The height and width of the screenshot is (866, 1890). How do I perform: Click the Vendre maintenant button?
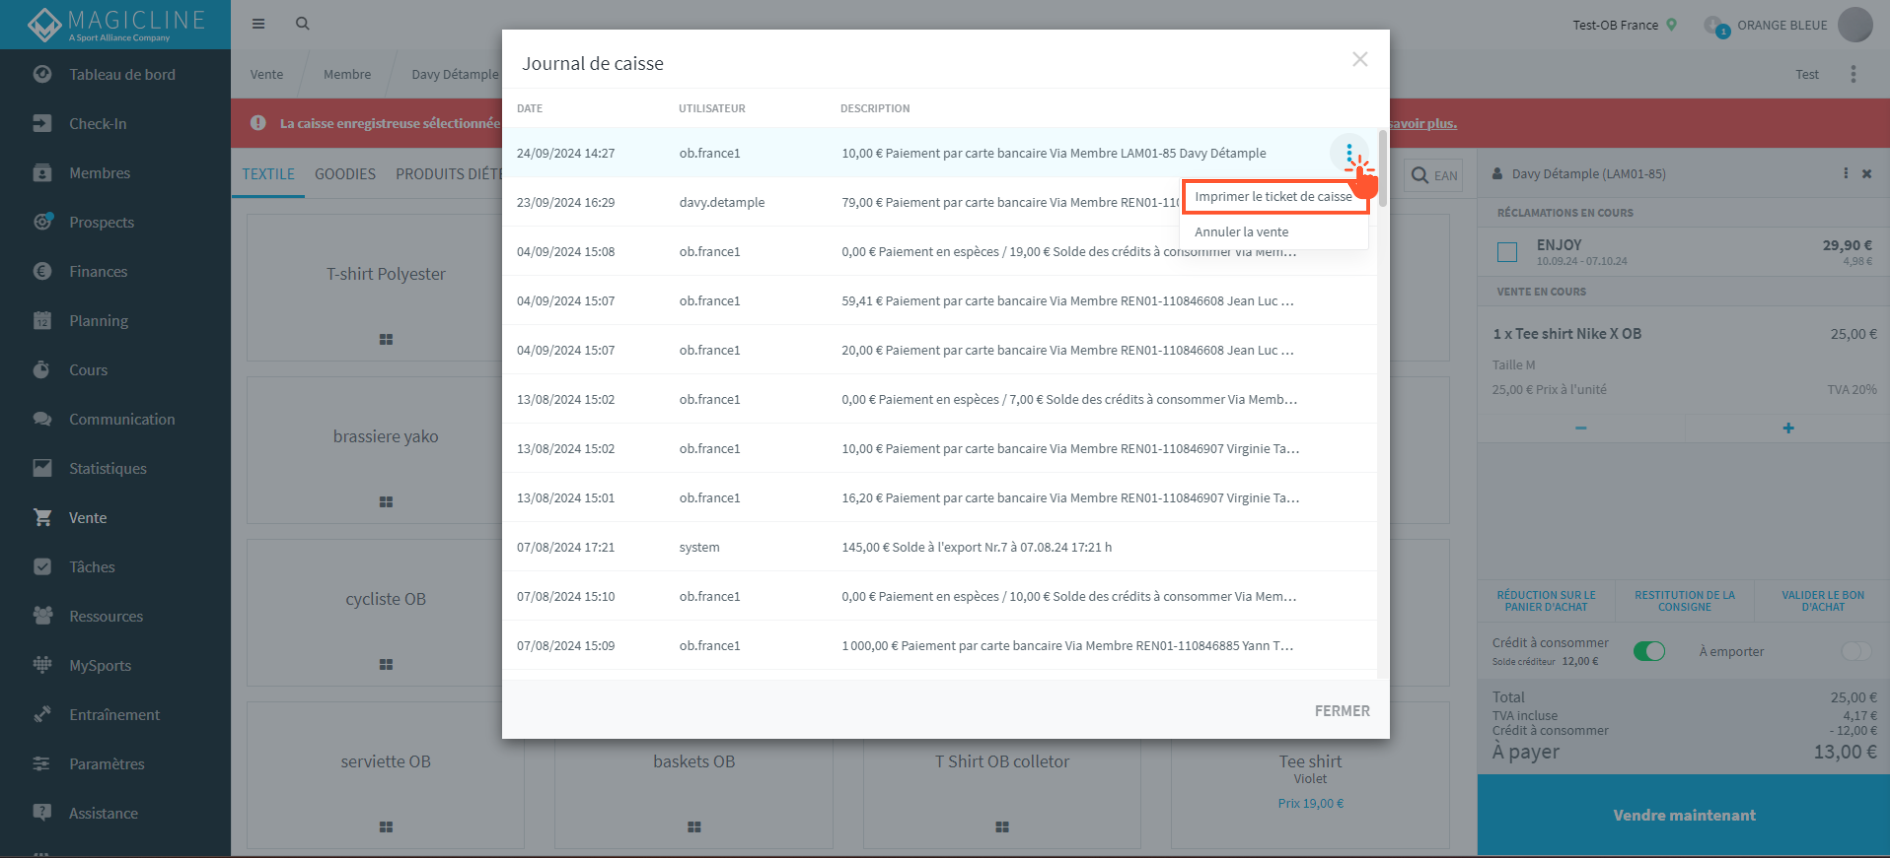1684,815
